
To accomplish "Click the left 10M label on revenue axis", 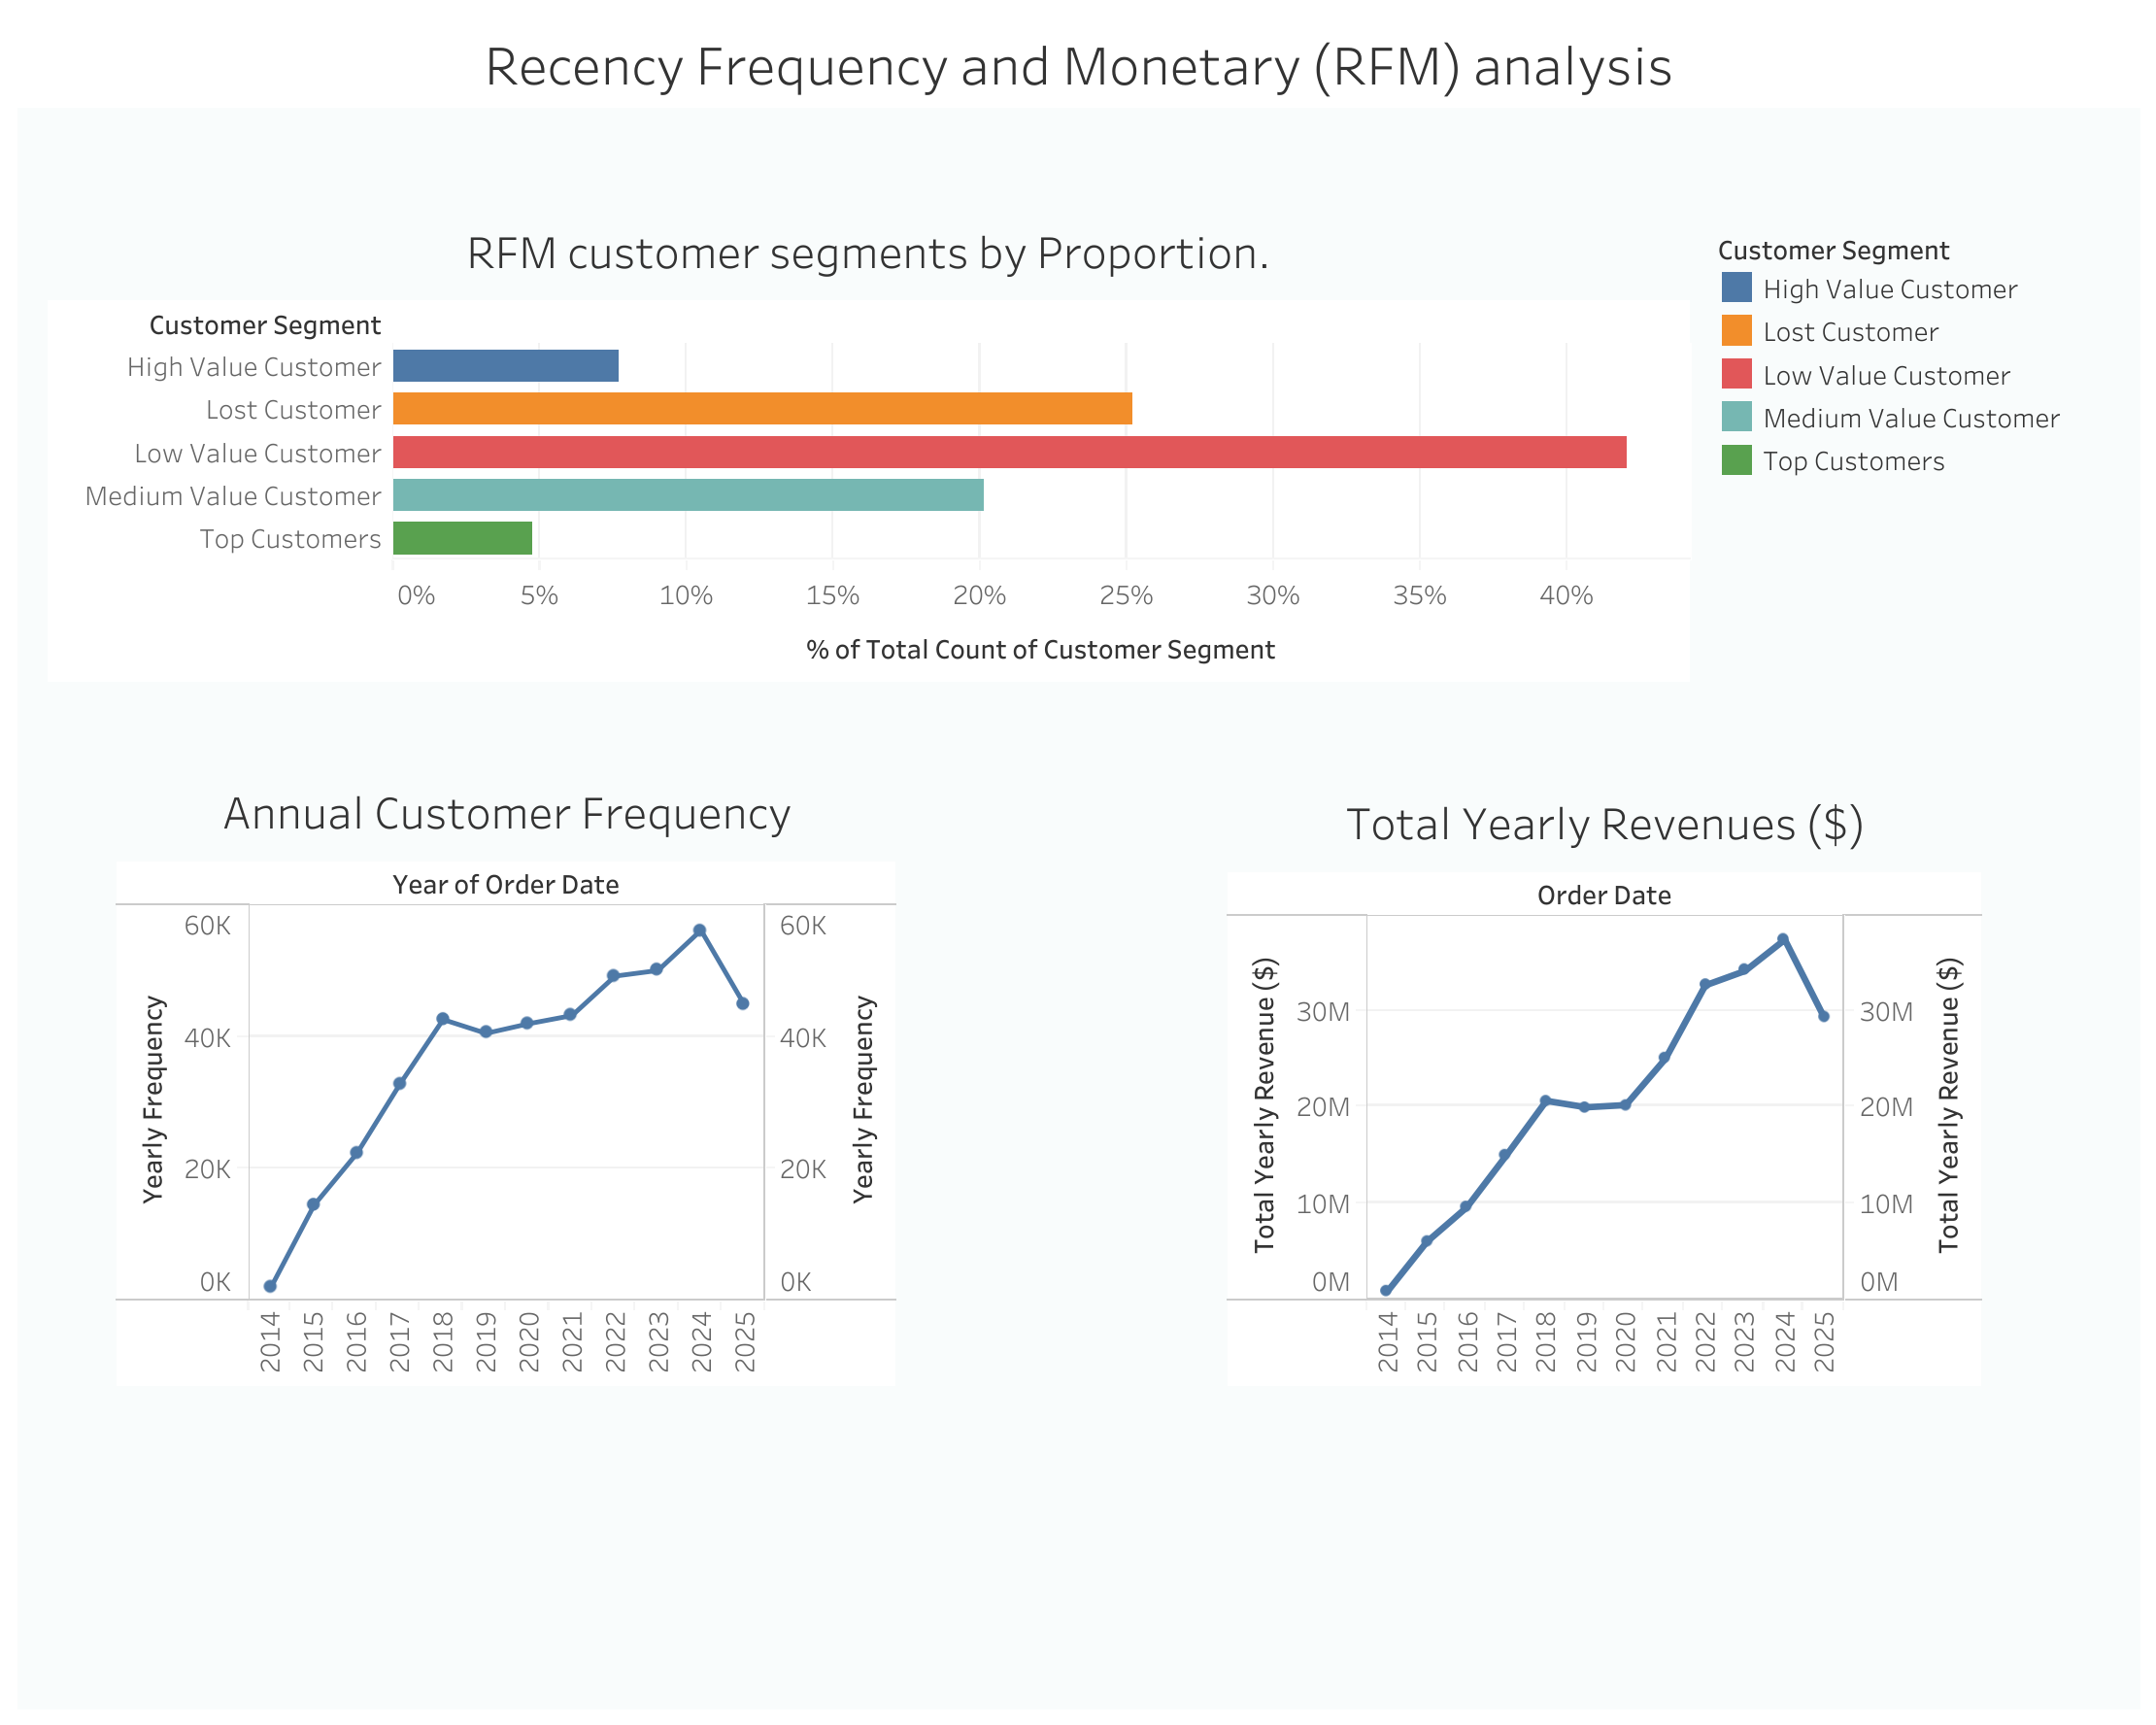I will [x=1323, y=1204].
